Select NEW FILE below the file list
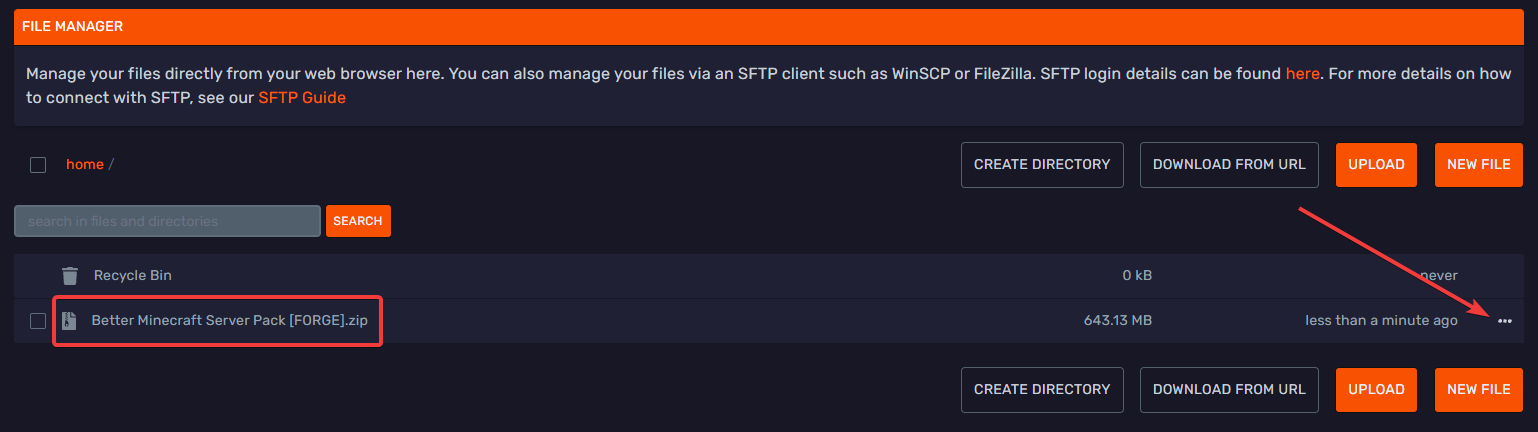The width and height of the screenshot is (1538, 432). (x=1478, y=390)
